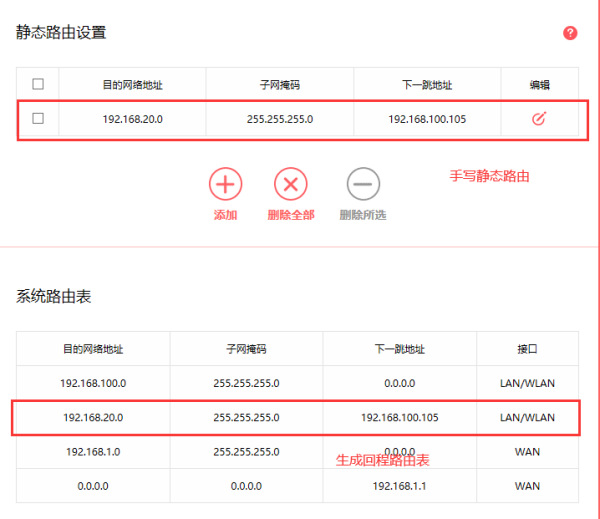Select the 192.168.100.0 row in system routing table

tap(93, 383)
